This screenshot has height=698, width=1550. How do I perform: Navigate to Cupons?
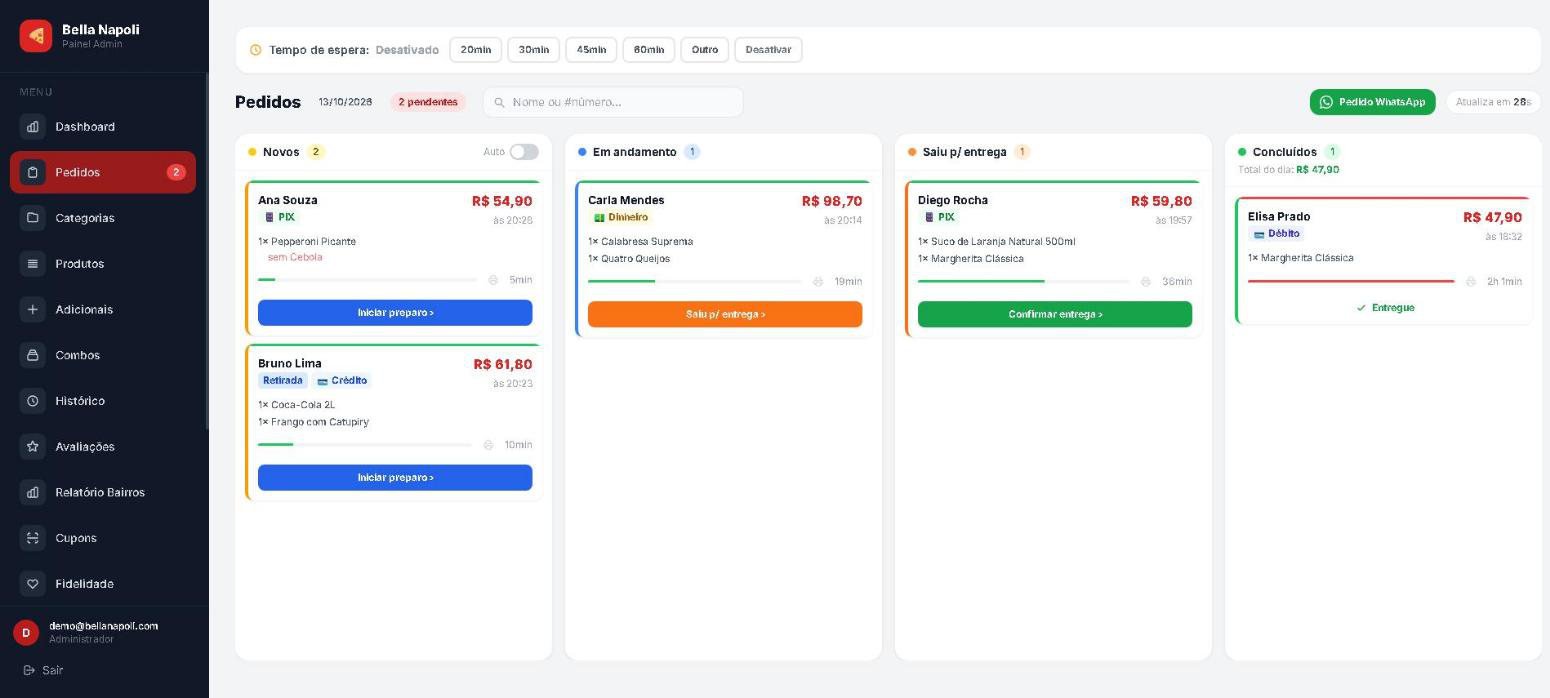point(103,538)
